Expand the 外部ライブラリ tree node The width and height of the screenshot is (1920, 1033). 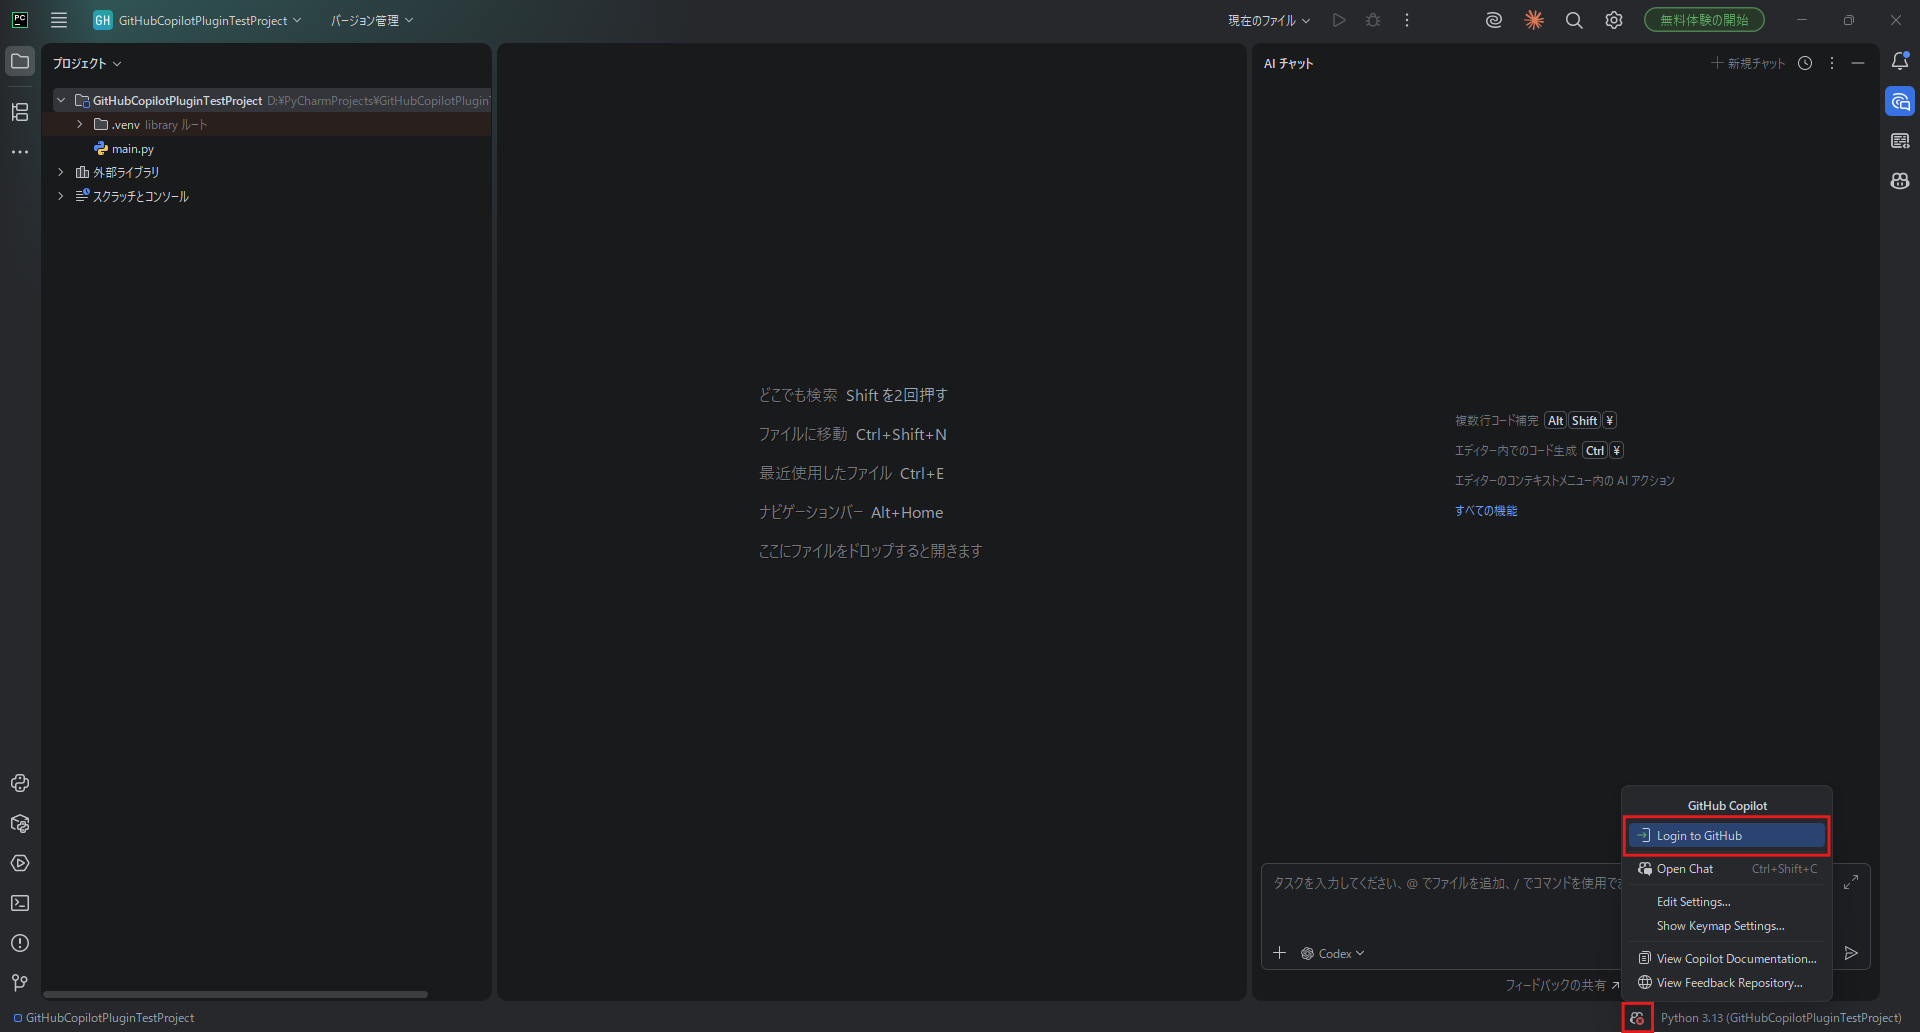61,172
